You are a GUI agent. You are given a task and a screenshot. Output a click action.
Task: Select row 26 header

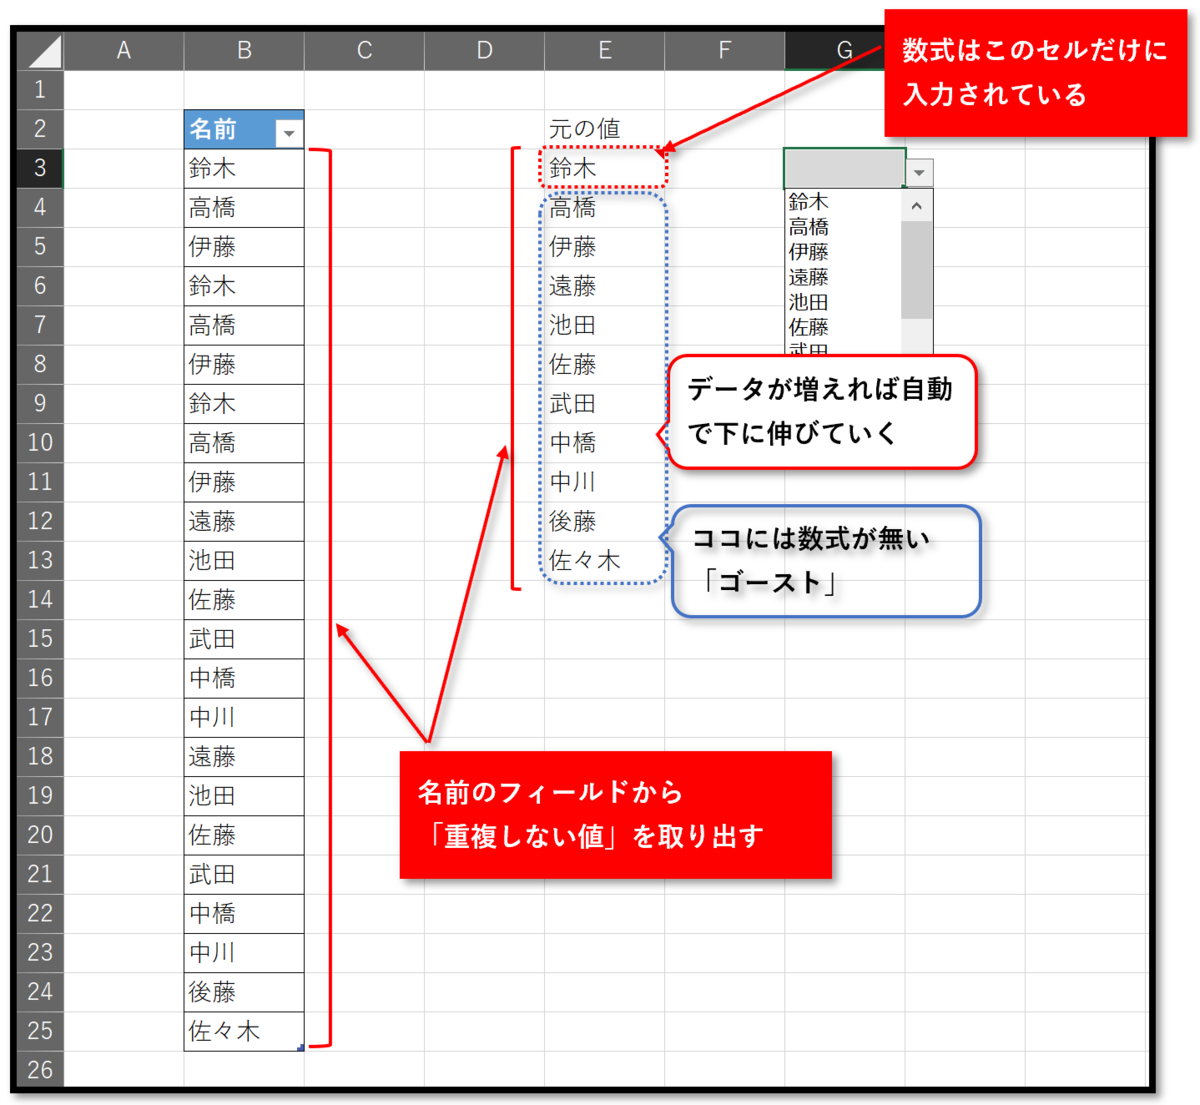(40, 1069)
